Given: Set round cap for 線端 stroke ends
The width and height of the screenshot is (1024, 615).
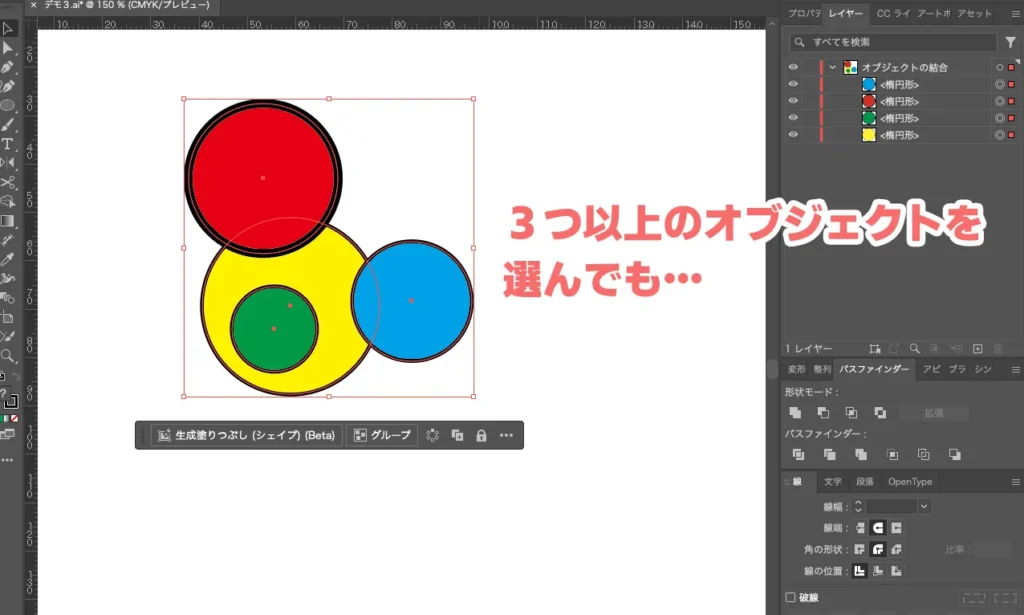Looking at the screenshot, I should pyautogui.click(x=878, y=527).
